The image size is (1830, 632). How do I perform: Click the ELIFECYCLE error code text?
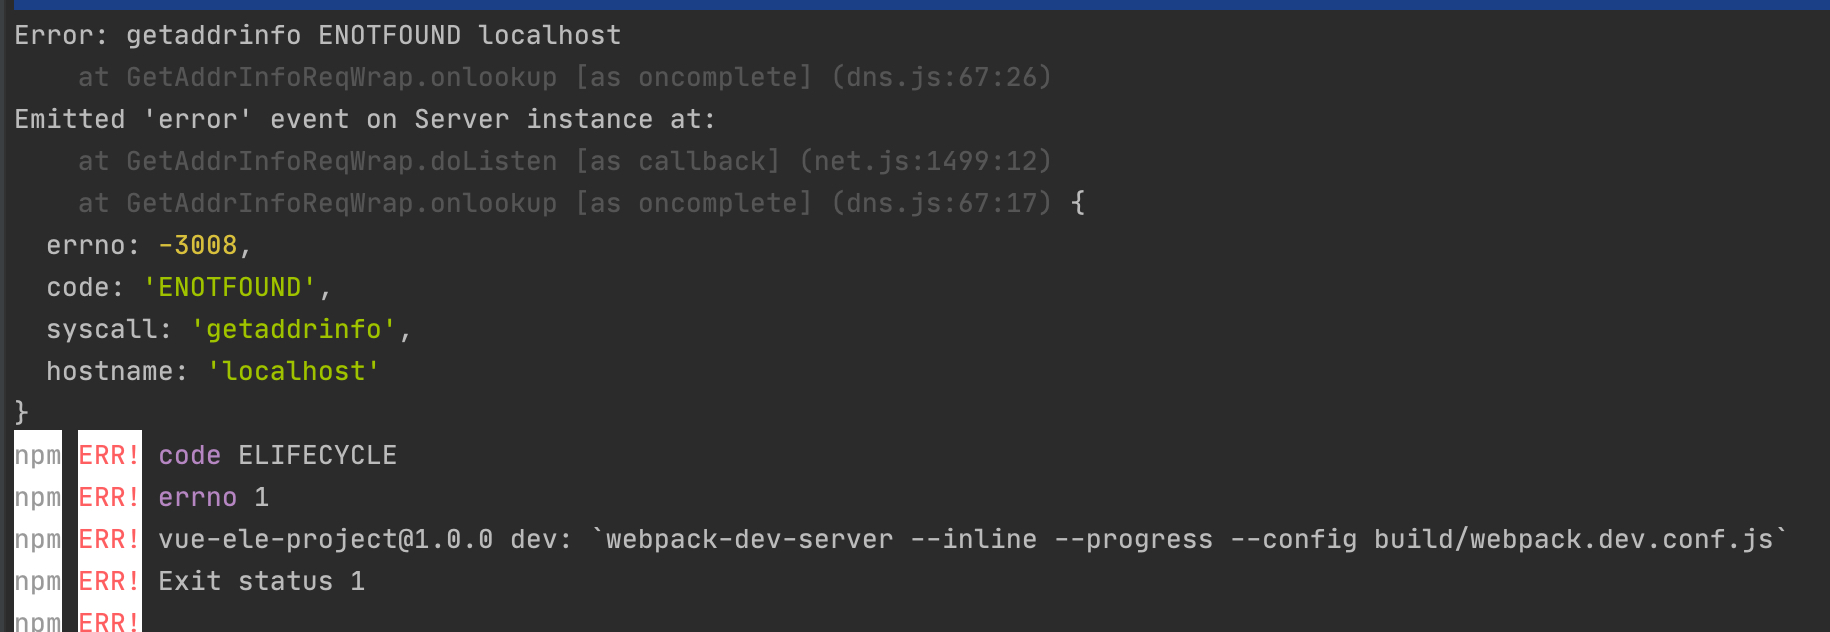(x=317, y=455)
